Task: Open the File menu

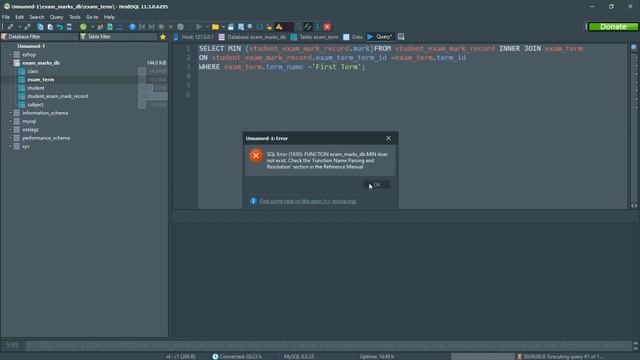Action: pyautogui.click(x=6, y=17)
